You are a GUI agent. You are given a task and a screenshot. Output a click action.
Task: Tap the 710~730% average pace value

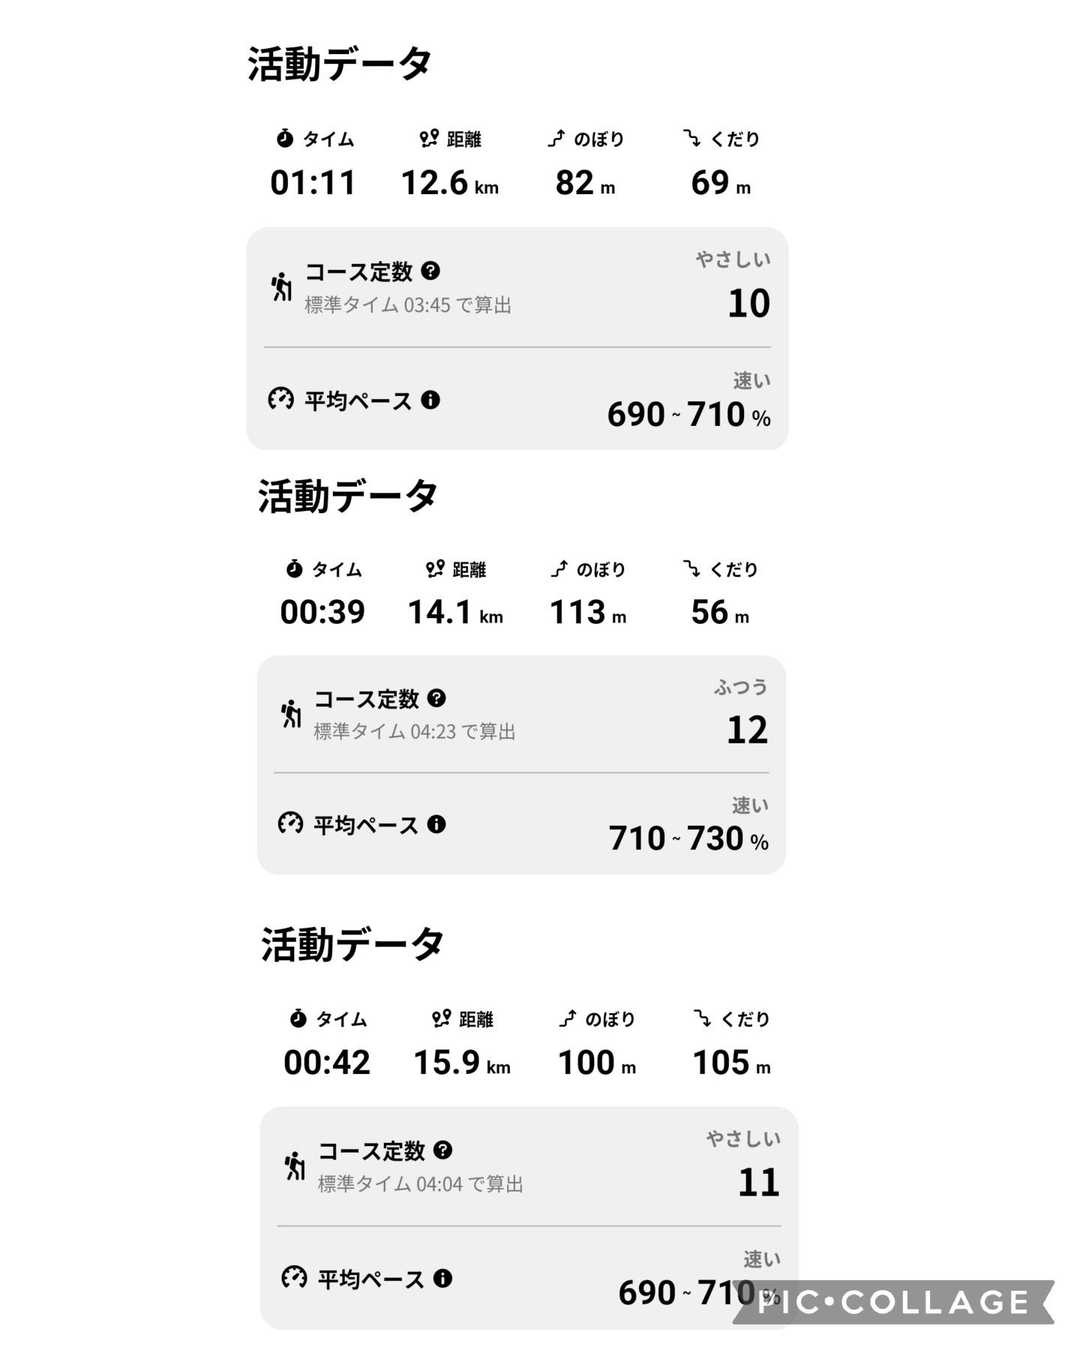688,839
